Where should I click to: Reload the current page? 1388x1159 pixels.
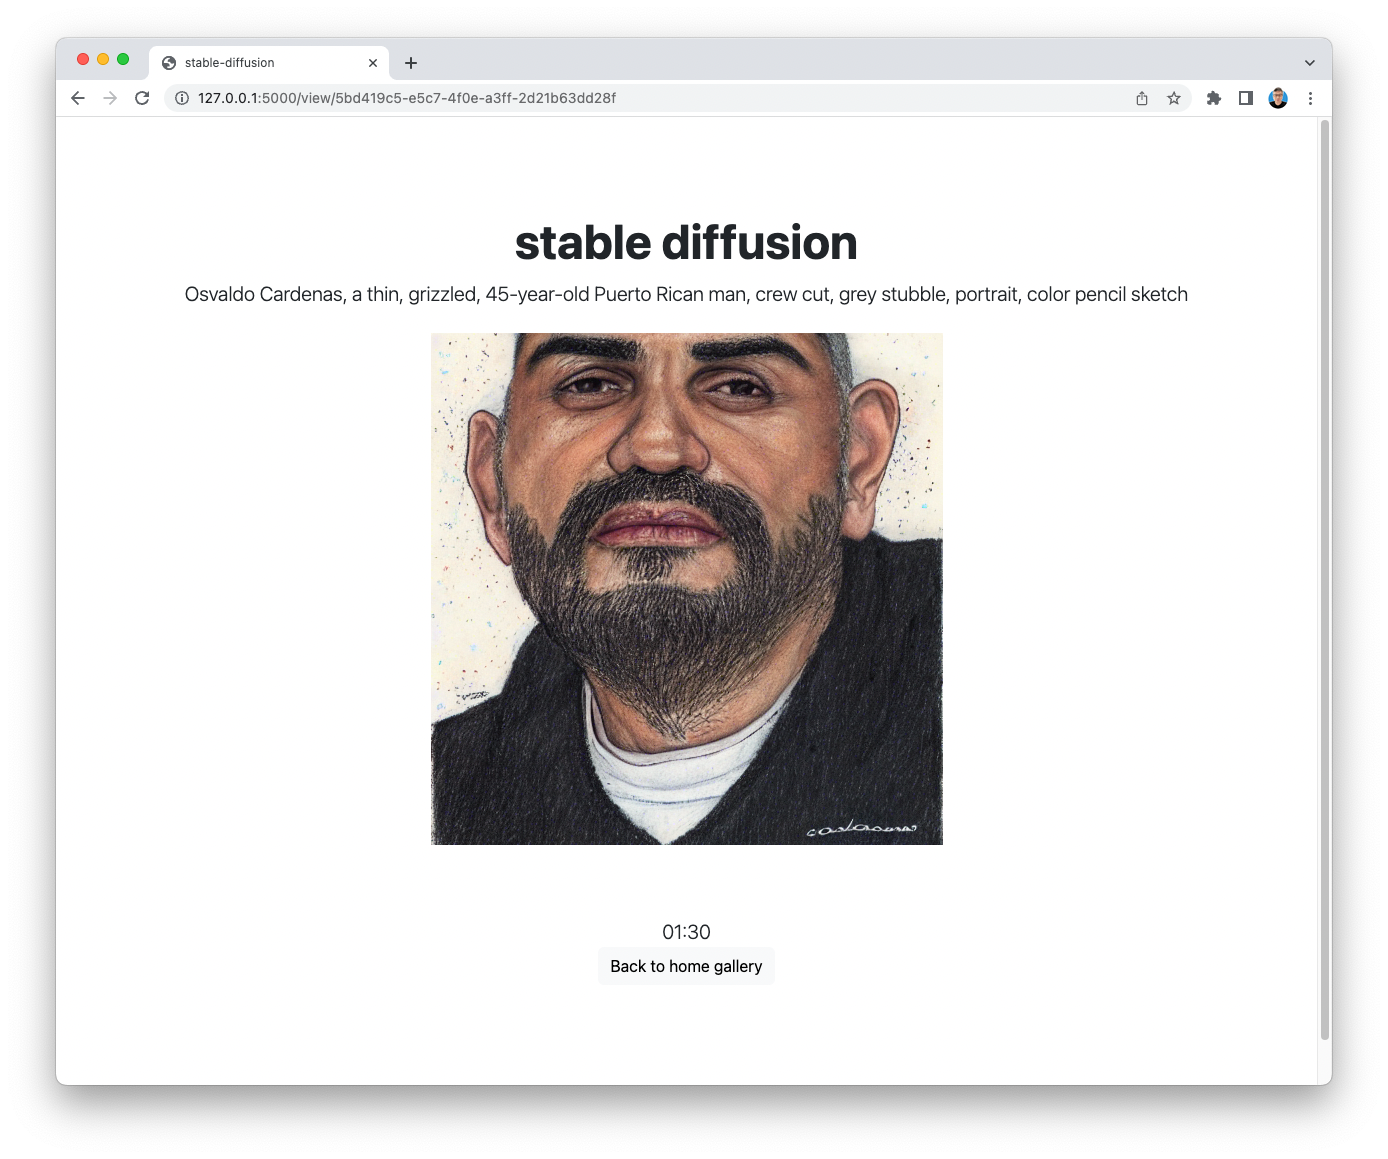142,98
